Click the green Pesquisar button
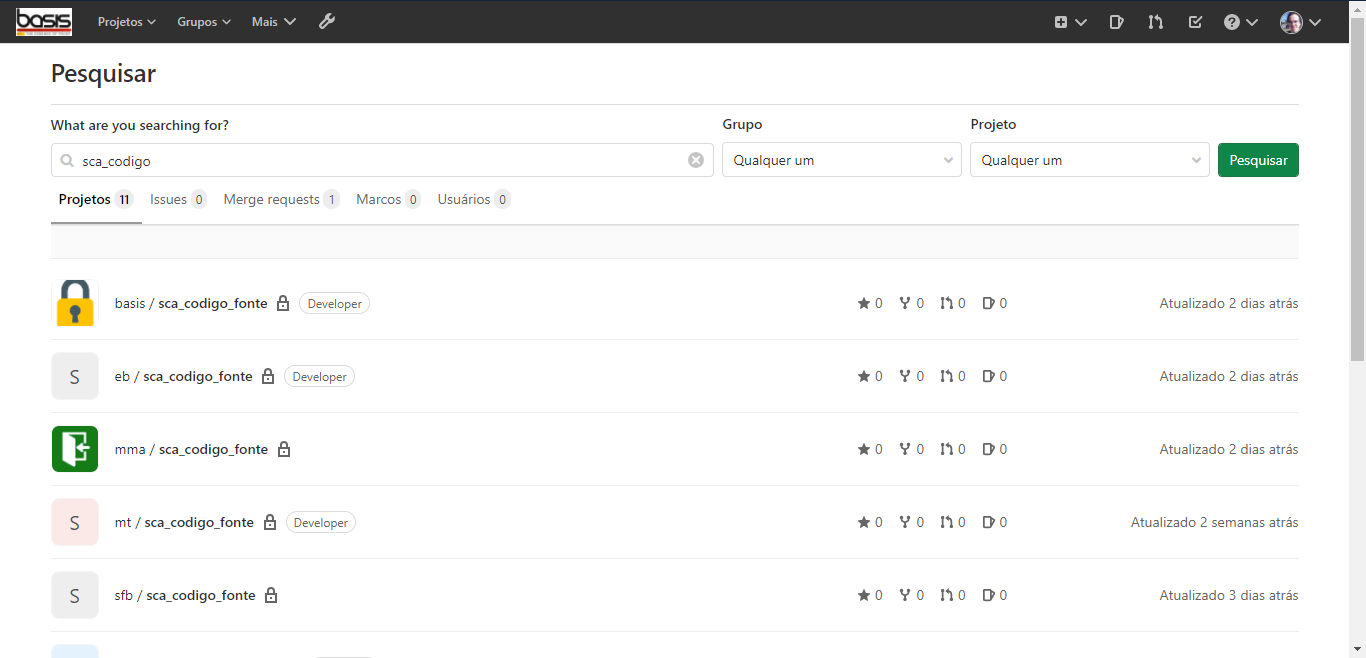1366x658 pixels. (1258, 159)
